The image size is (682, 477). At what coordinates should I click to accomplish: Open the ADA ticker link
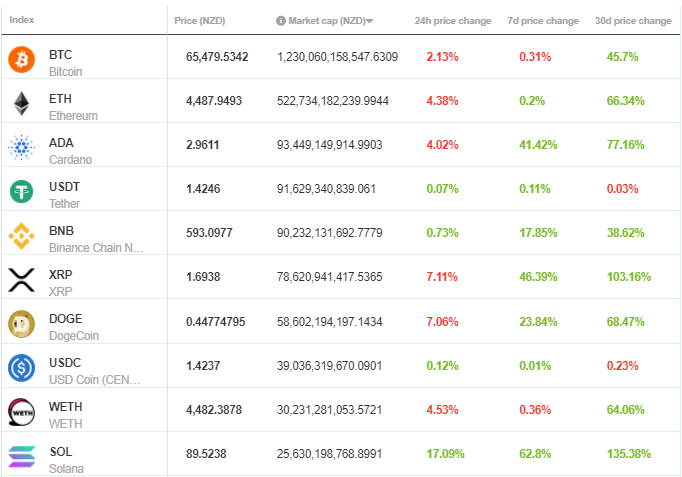coord(61,143)
